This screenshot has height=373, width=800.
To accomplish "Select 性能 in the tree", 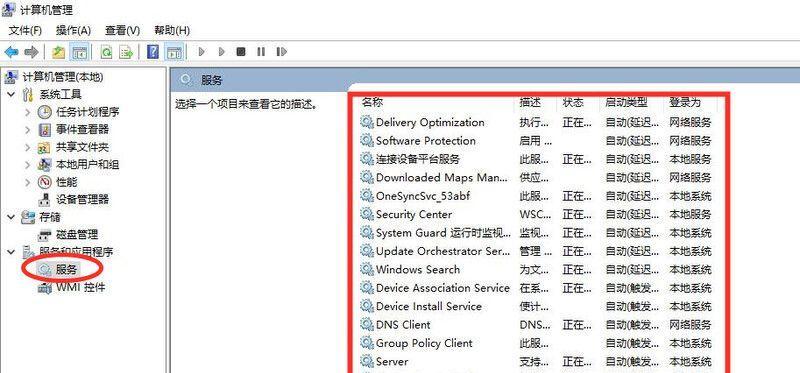I will [67, 182].
